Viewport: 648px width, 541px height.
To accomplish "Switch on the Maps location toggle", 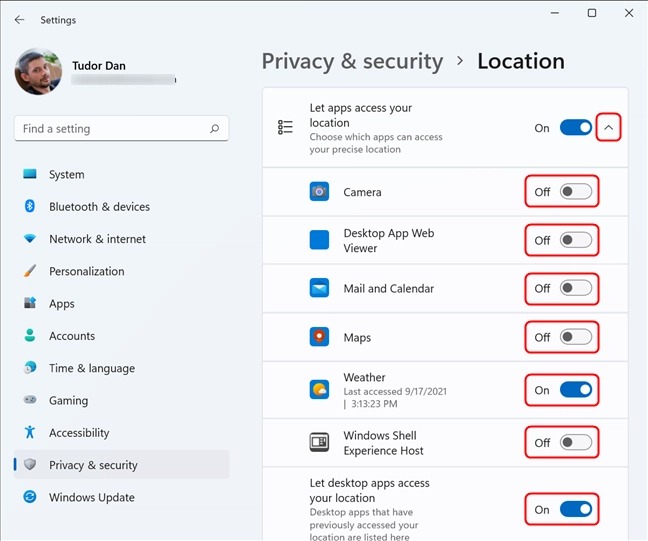I will [576, 337].
